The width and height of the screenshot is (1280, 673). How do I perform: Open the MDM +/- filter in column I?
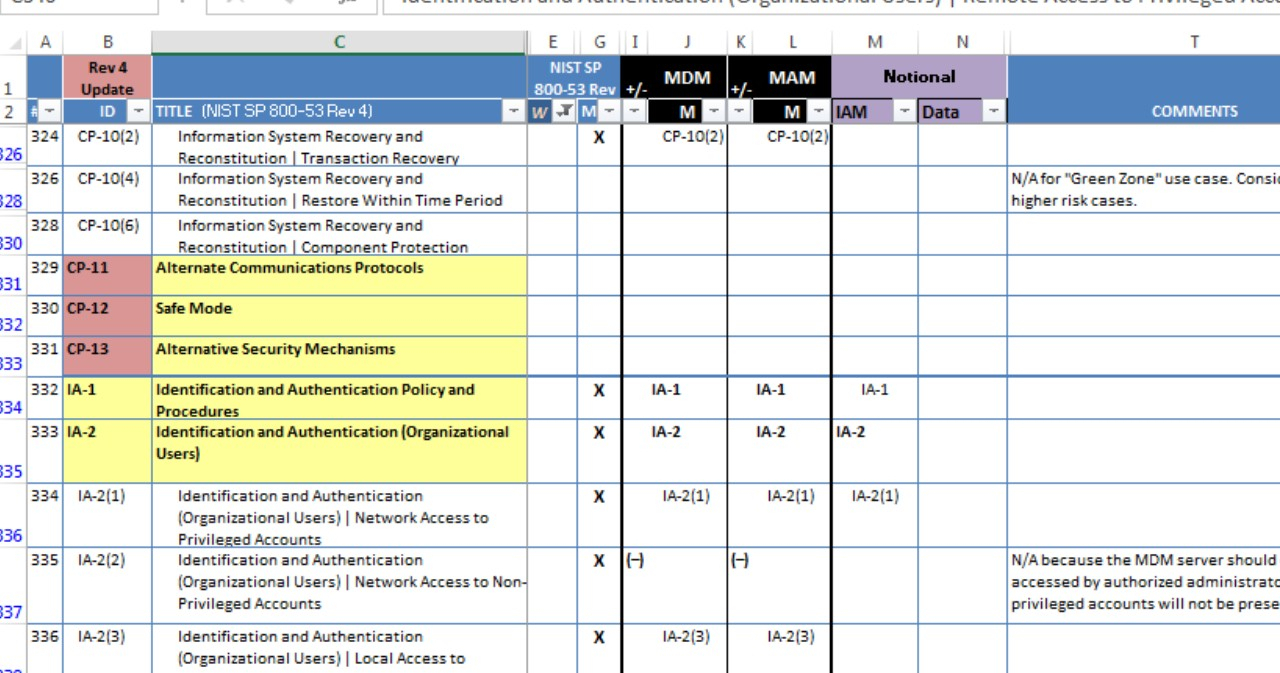(x=634, y=111)
